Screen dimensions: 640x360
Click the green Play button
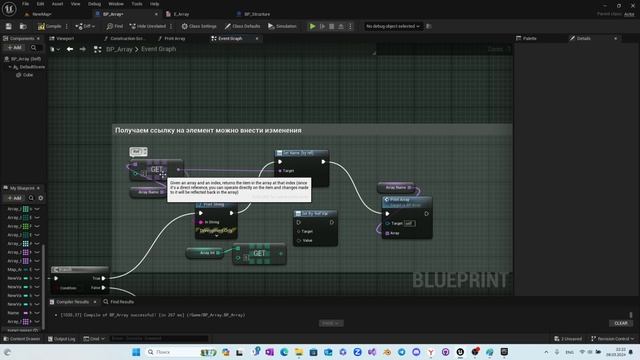[x=312, y=26]
